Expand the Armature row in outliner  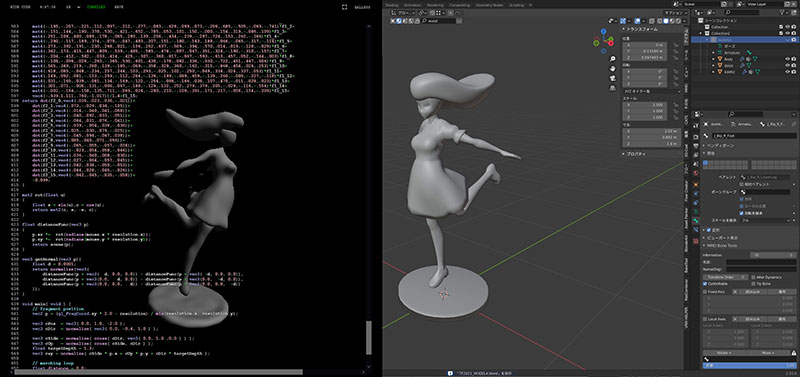(x=713, y=53)
